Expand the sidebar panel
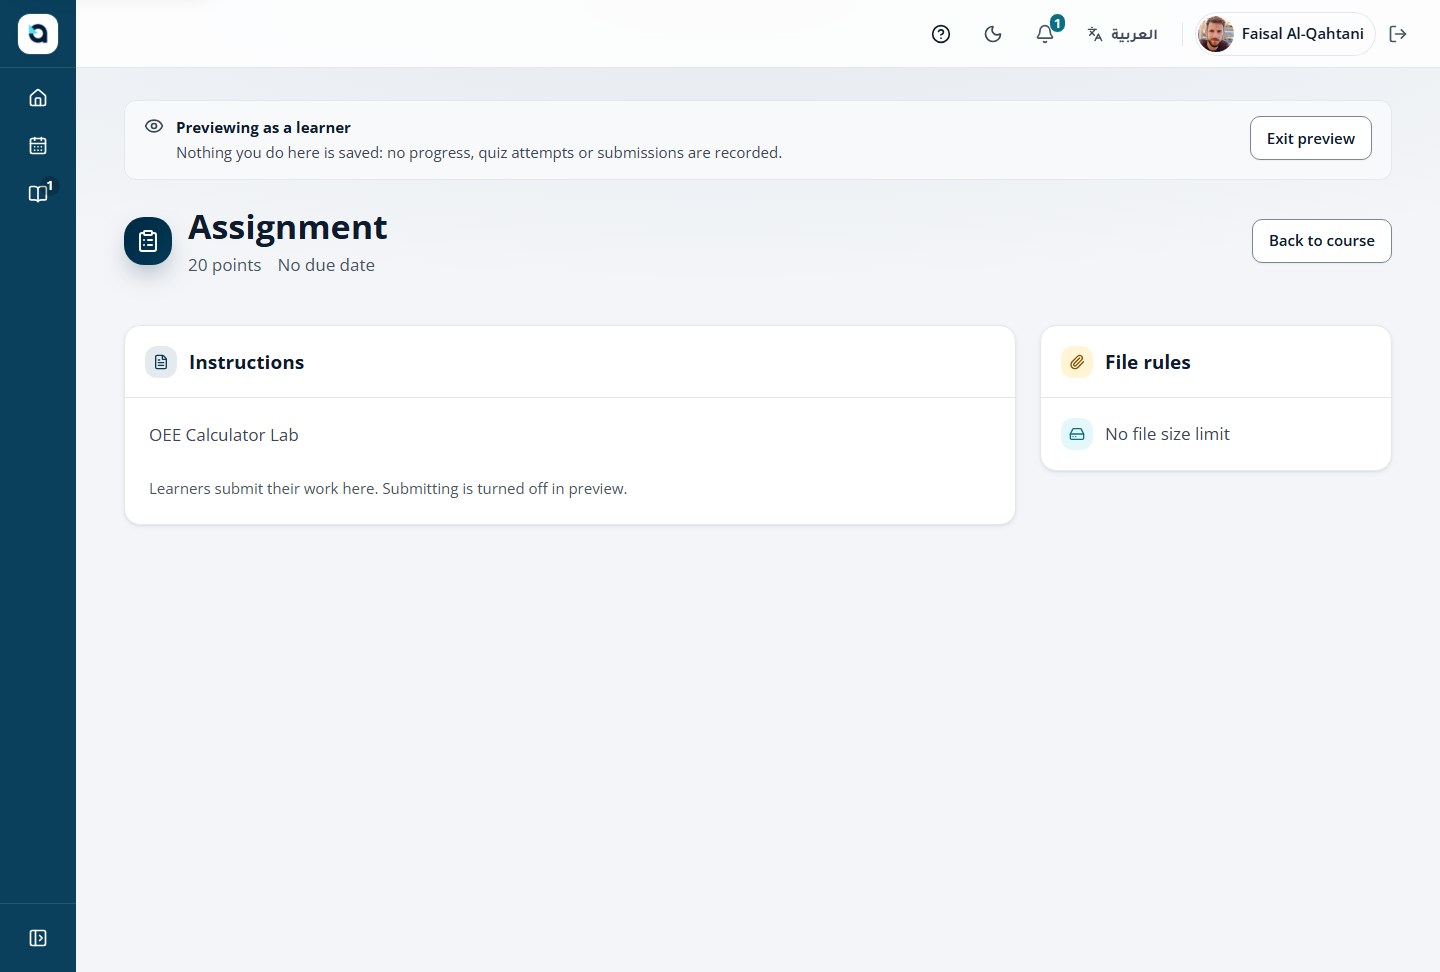The width and height of the screenshot is (1440, 972). 38,938
